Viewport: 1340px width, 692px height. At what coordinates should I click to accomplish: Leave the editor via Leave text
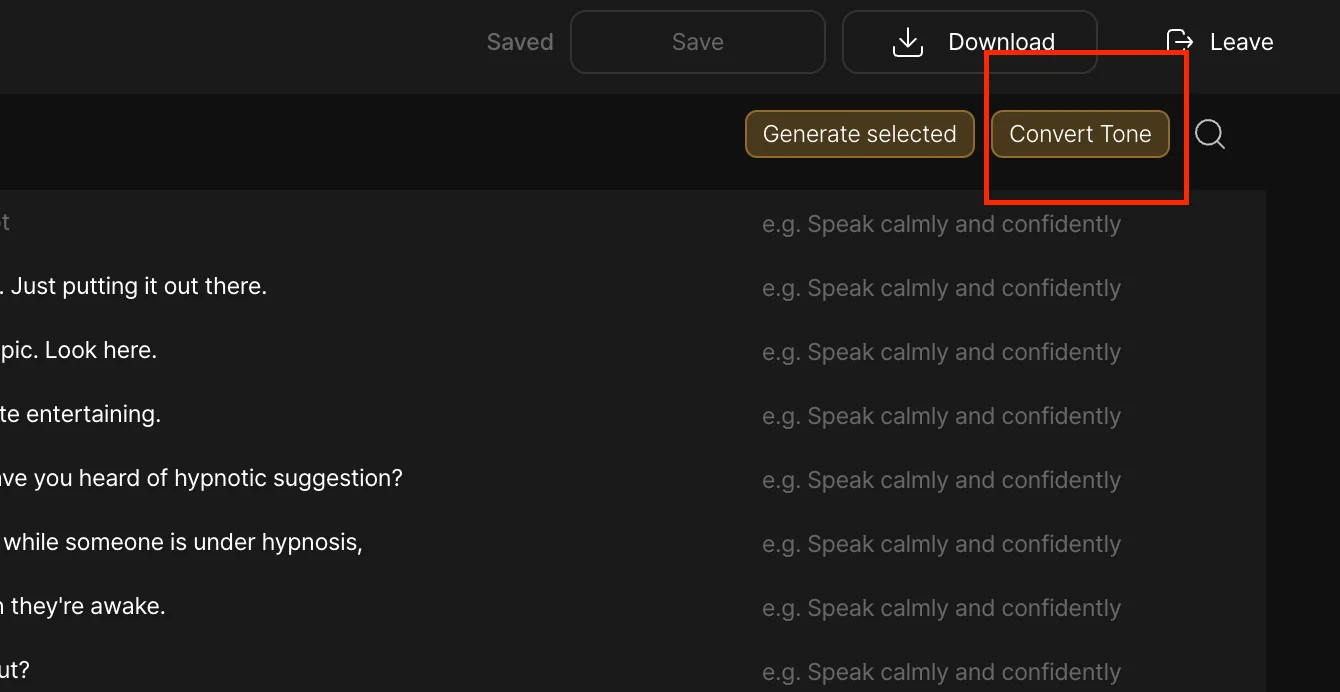[x=1241, y=42]
